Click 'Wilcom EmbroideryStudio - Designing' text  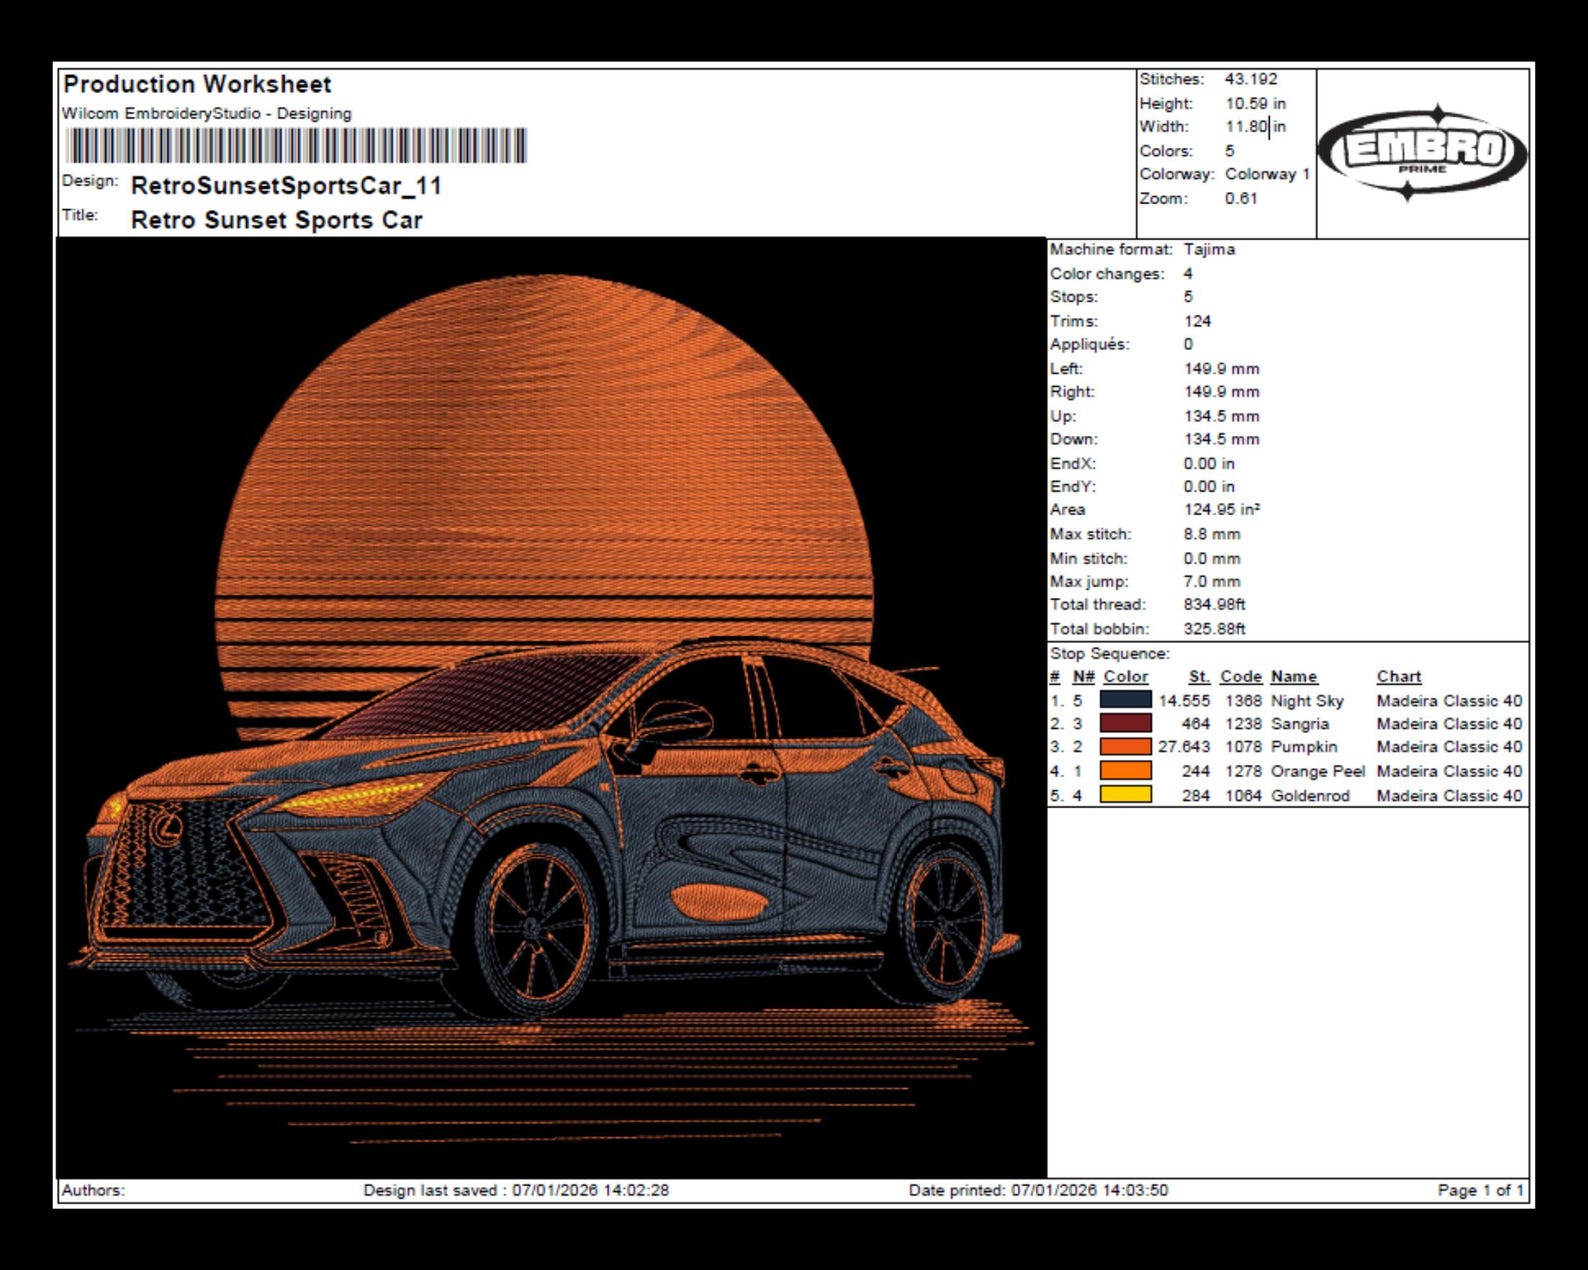(x=207, y=114)
